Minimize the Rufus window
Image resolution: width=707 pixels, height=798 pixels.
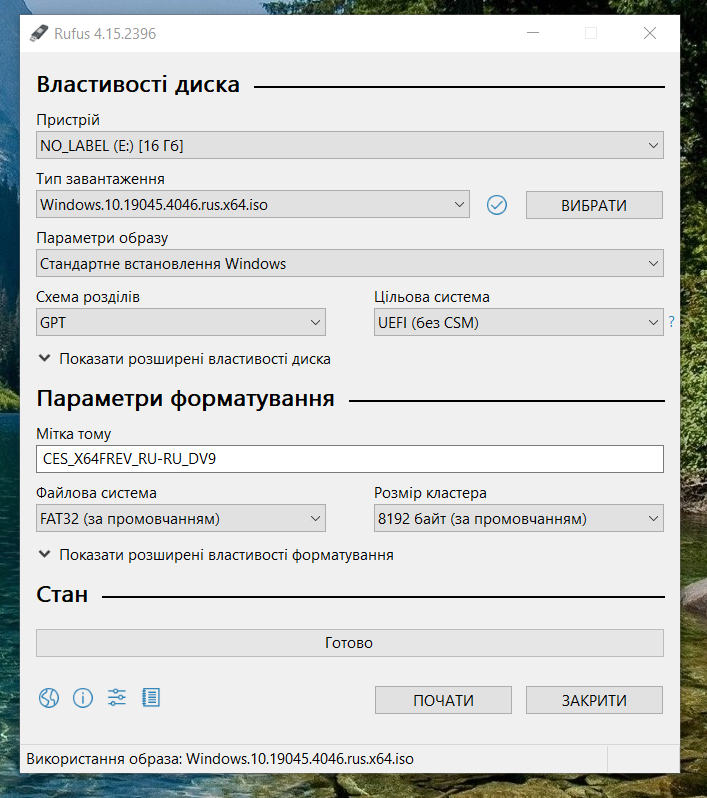coord(533,33)
